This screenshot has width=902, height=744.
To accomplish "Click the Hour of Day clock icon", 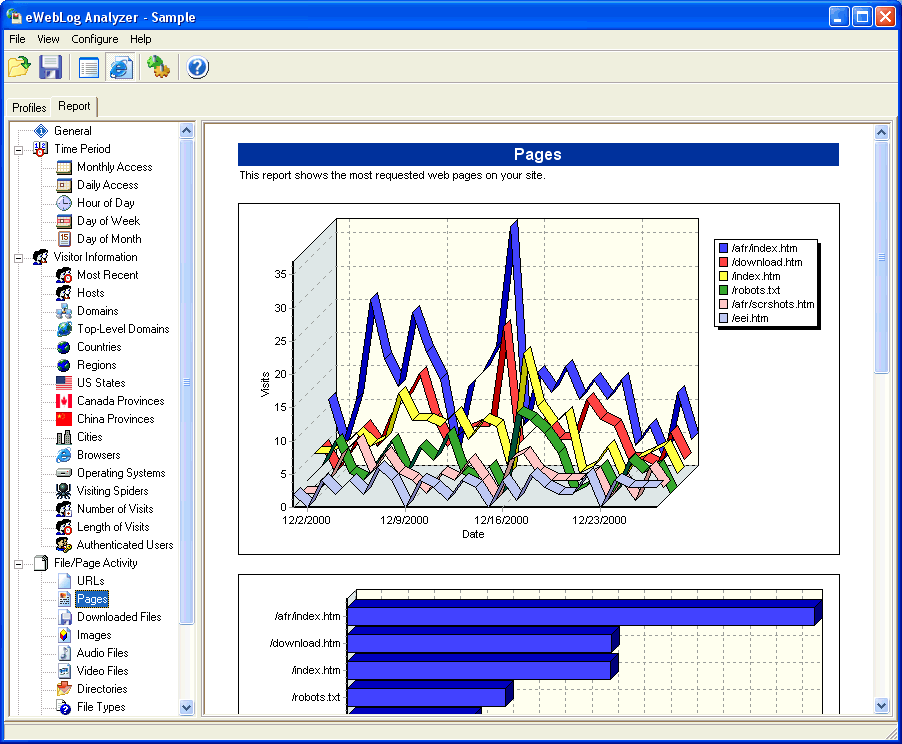I will point(64,203).
